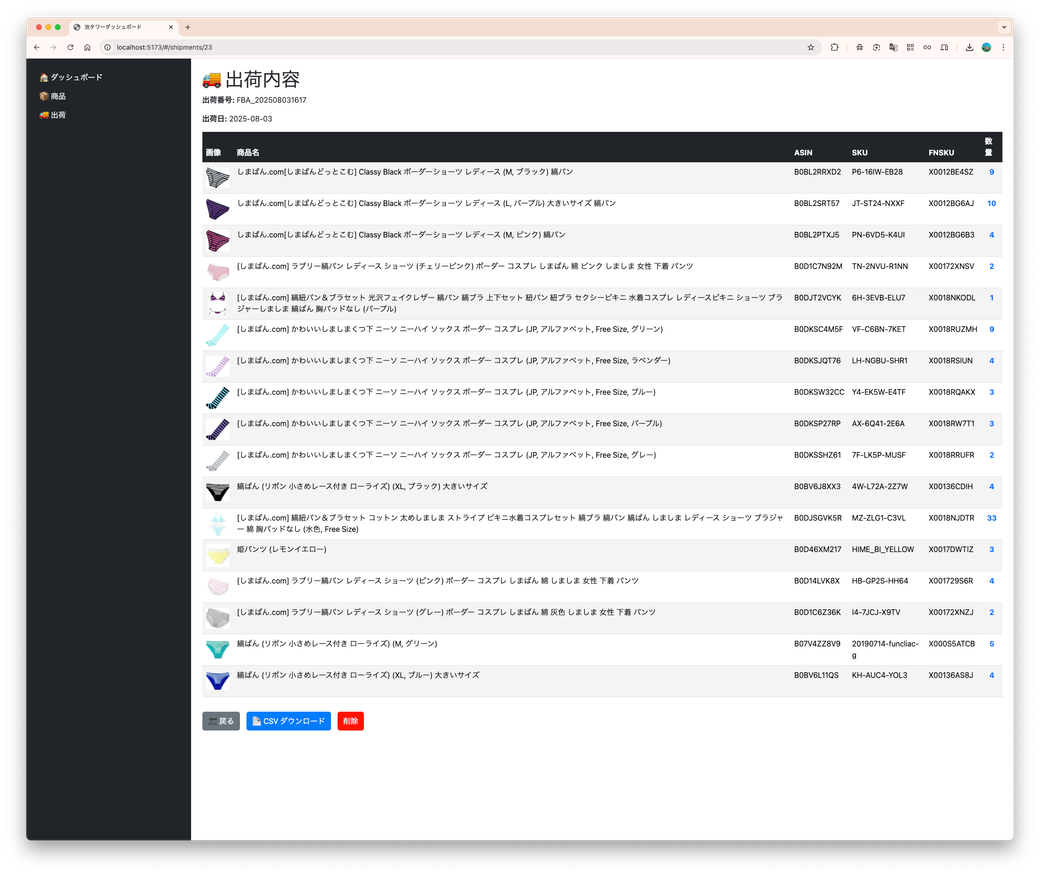The image size is (1040, 875).
Task: Click green knee socks thumbnail VF-C6BN-7KET
Action: point(218,335)
